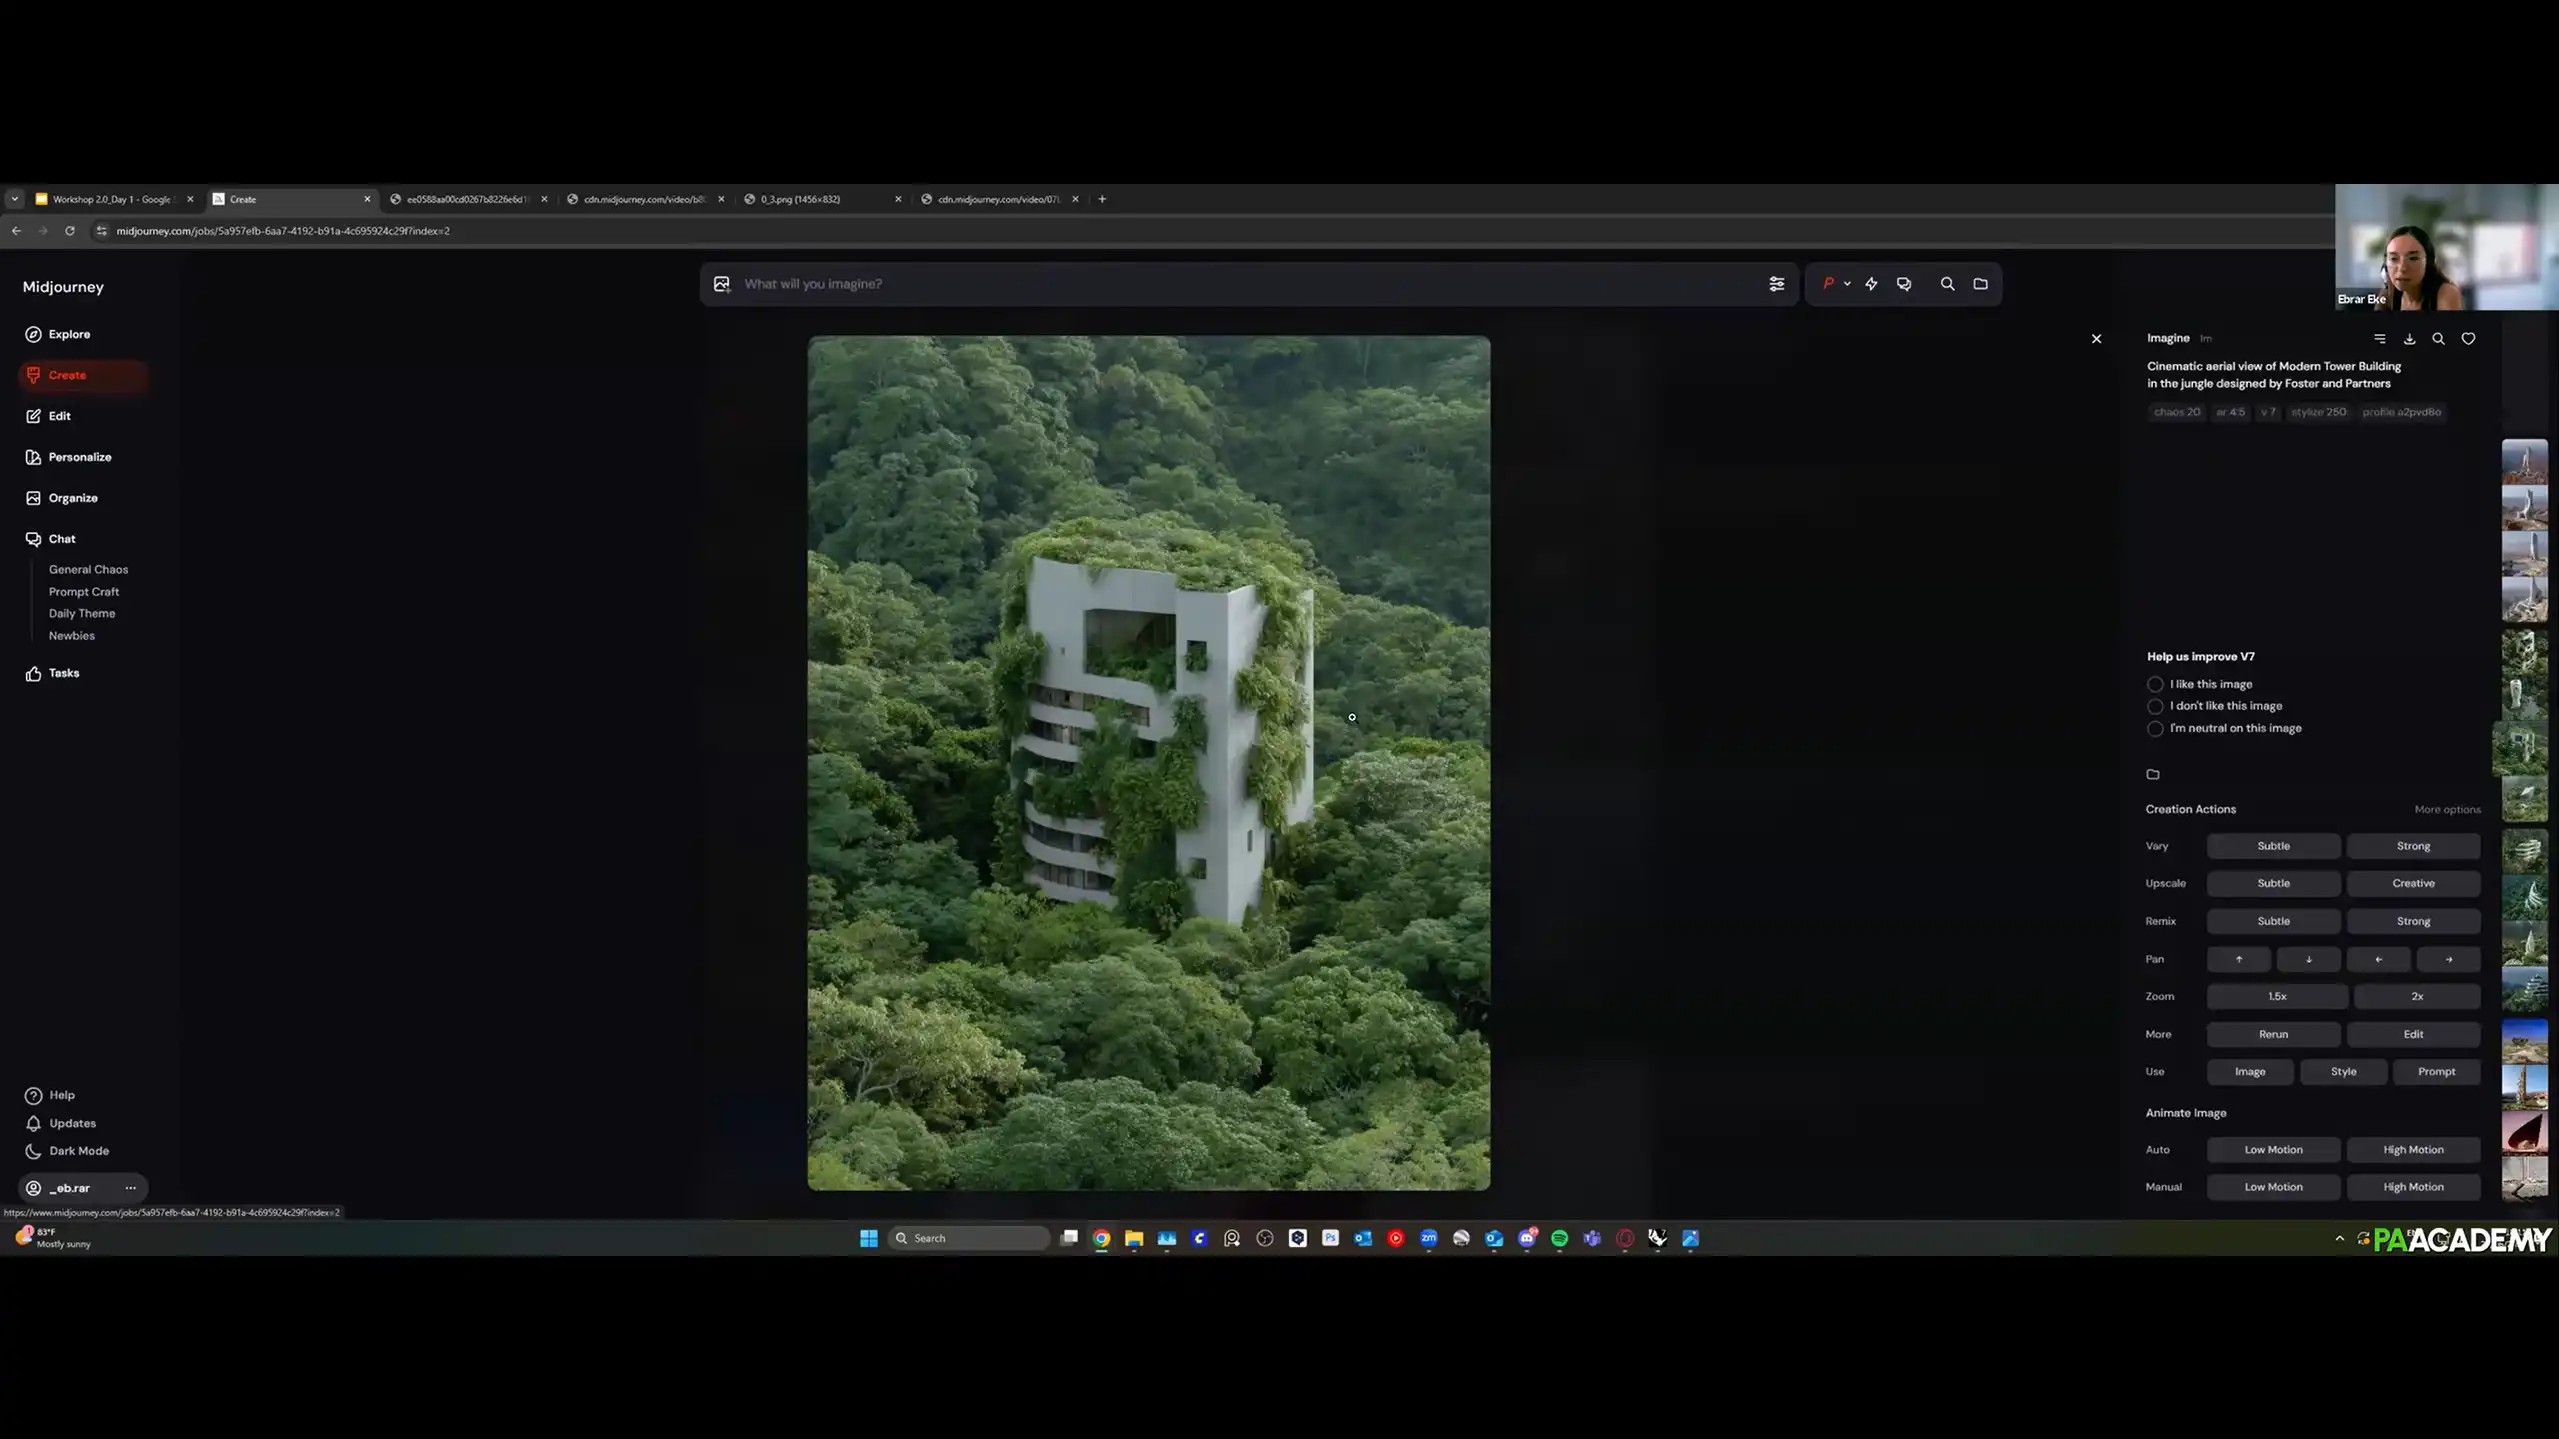Animate Manual Low Motion button
Viewport: 2559px width, 1439px height.
pos(2273,1187)
